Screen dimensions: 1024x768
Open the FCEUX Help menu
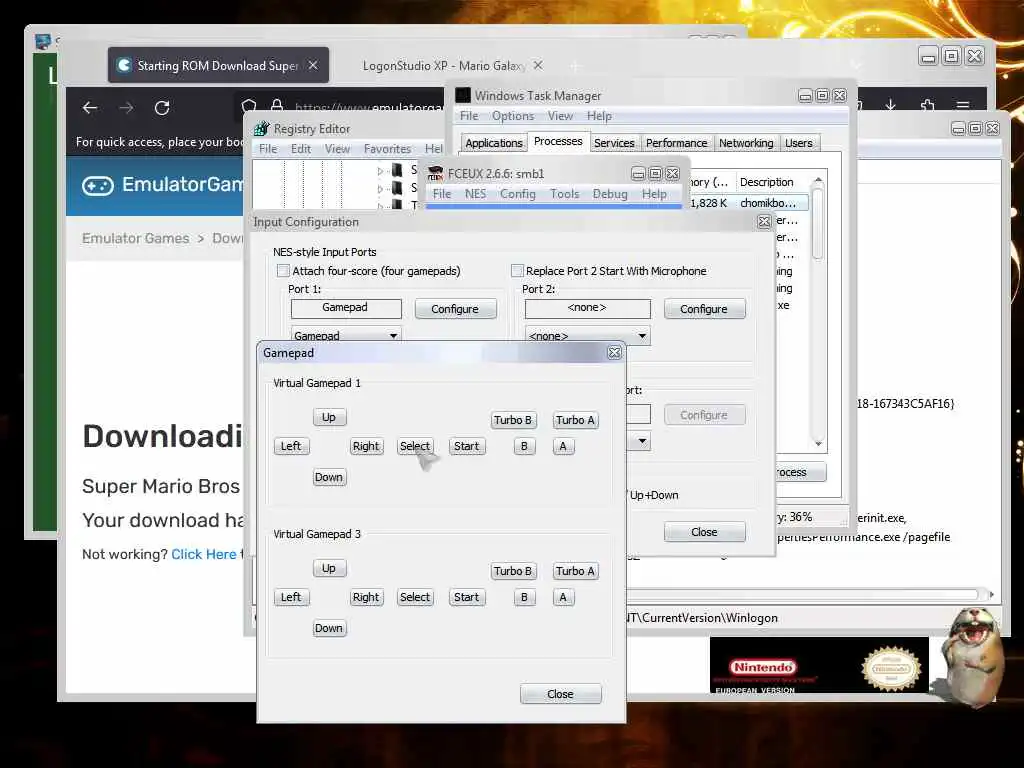tap(654, 194)
